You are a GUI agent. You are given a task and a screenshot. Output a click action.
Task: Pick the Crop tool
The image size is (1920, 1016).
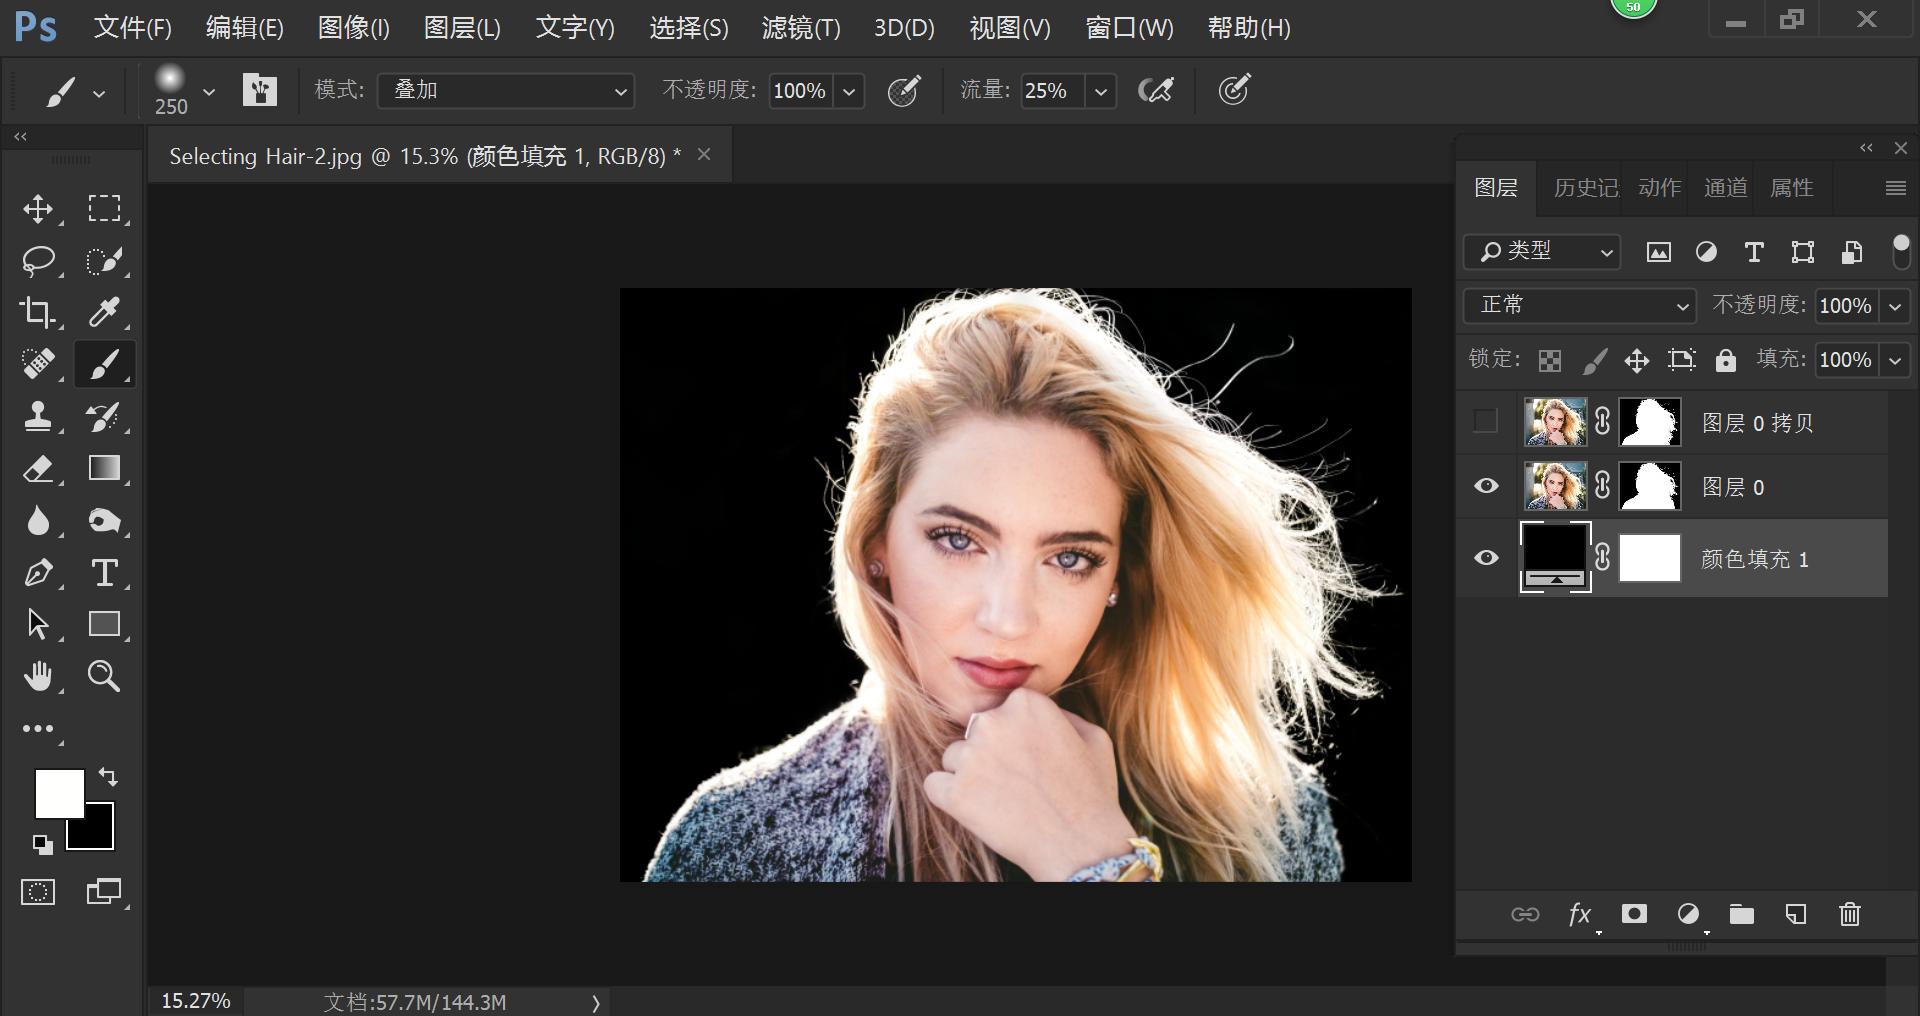pos(39,312)
